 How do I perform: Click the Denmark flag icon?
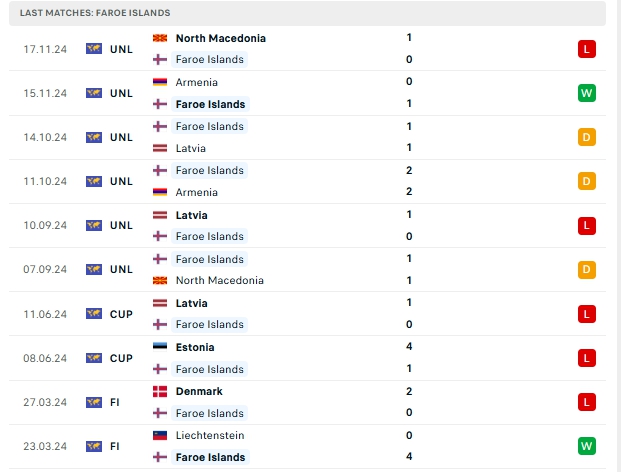(160, 391)
